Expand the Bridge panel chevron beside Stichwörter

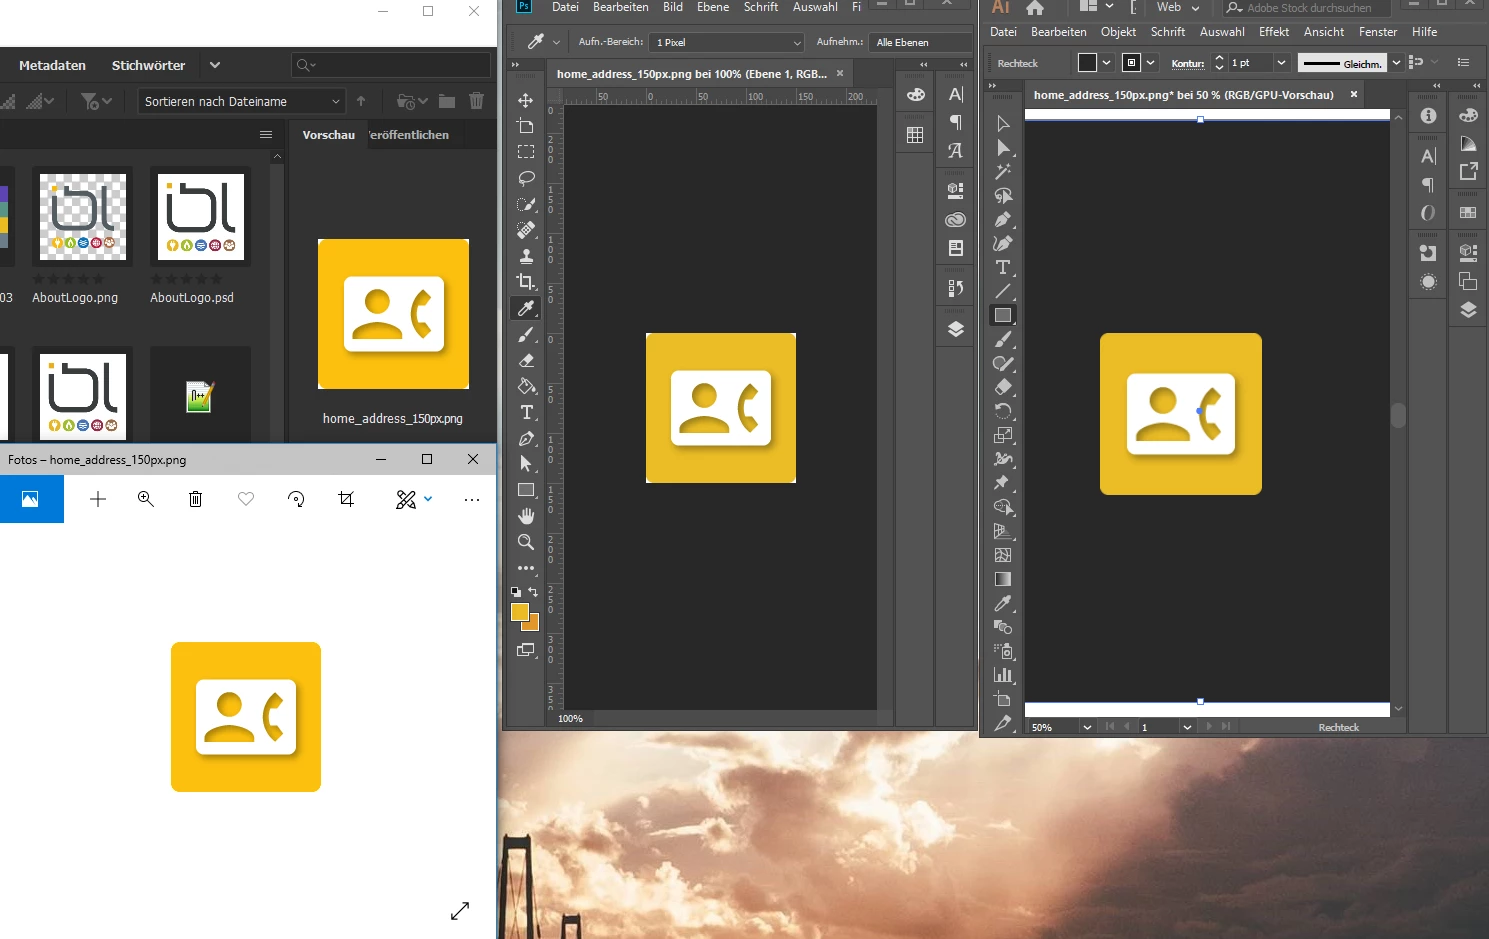(x=215, y=65)
